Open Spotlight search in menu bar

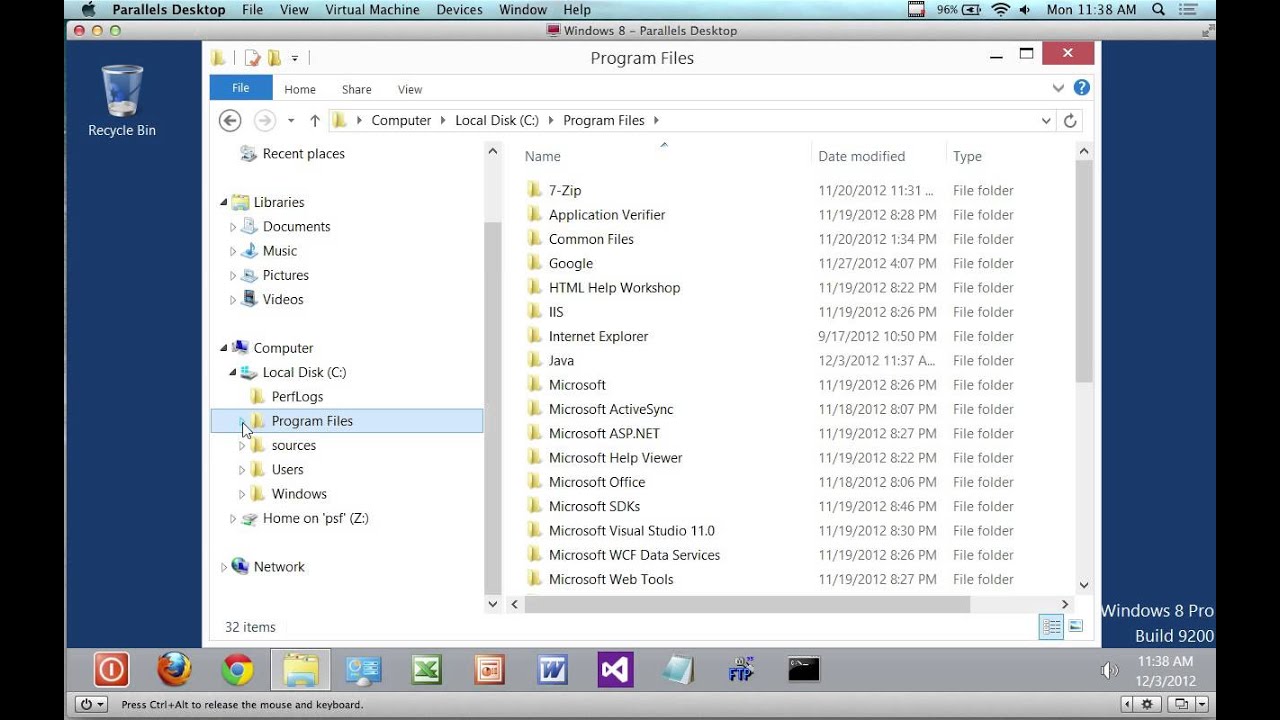tap(1159, 9)
